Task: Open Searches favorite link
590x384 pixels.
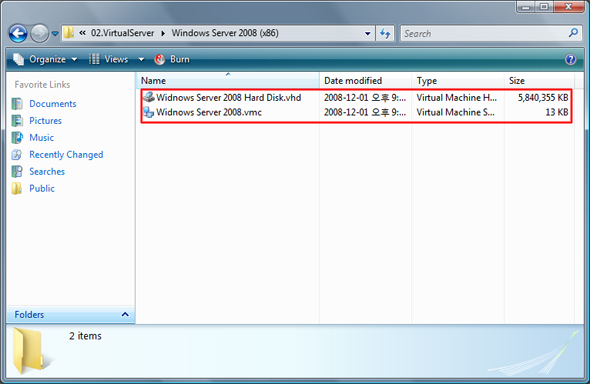Action: click(47, 172)
